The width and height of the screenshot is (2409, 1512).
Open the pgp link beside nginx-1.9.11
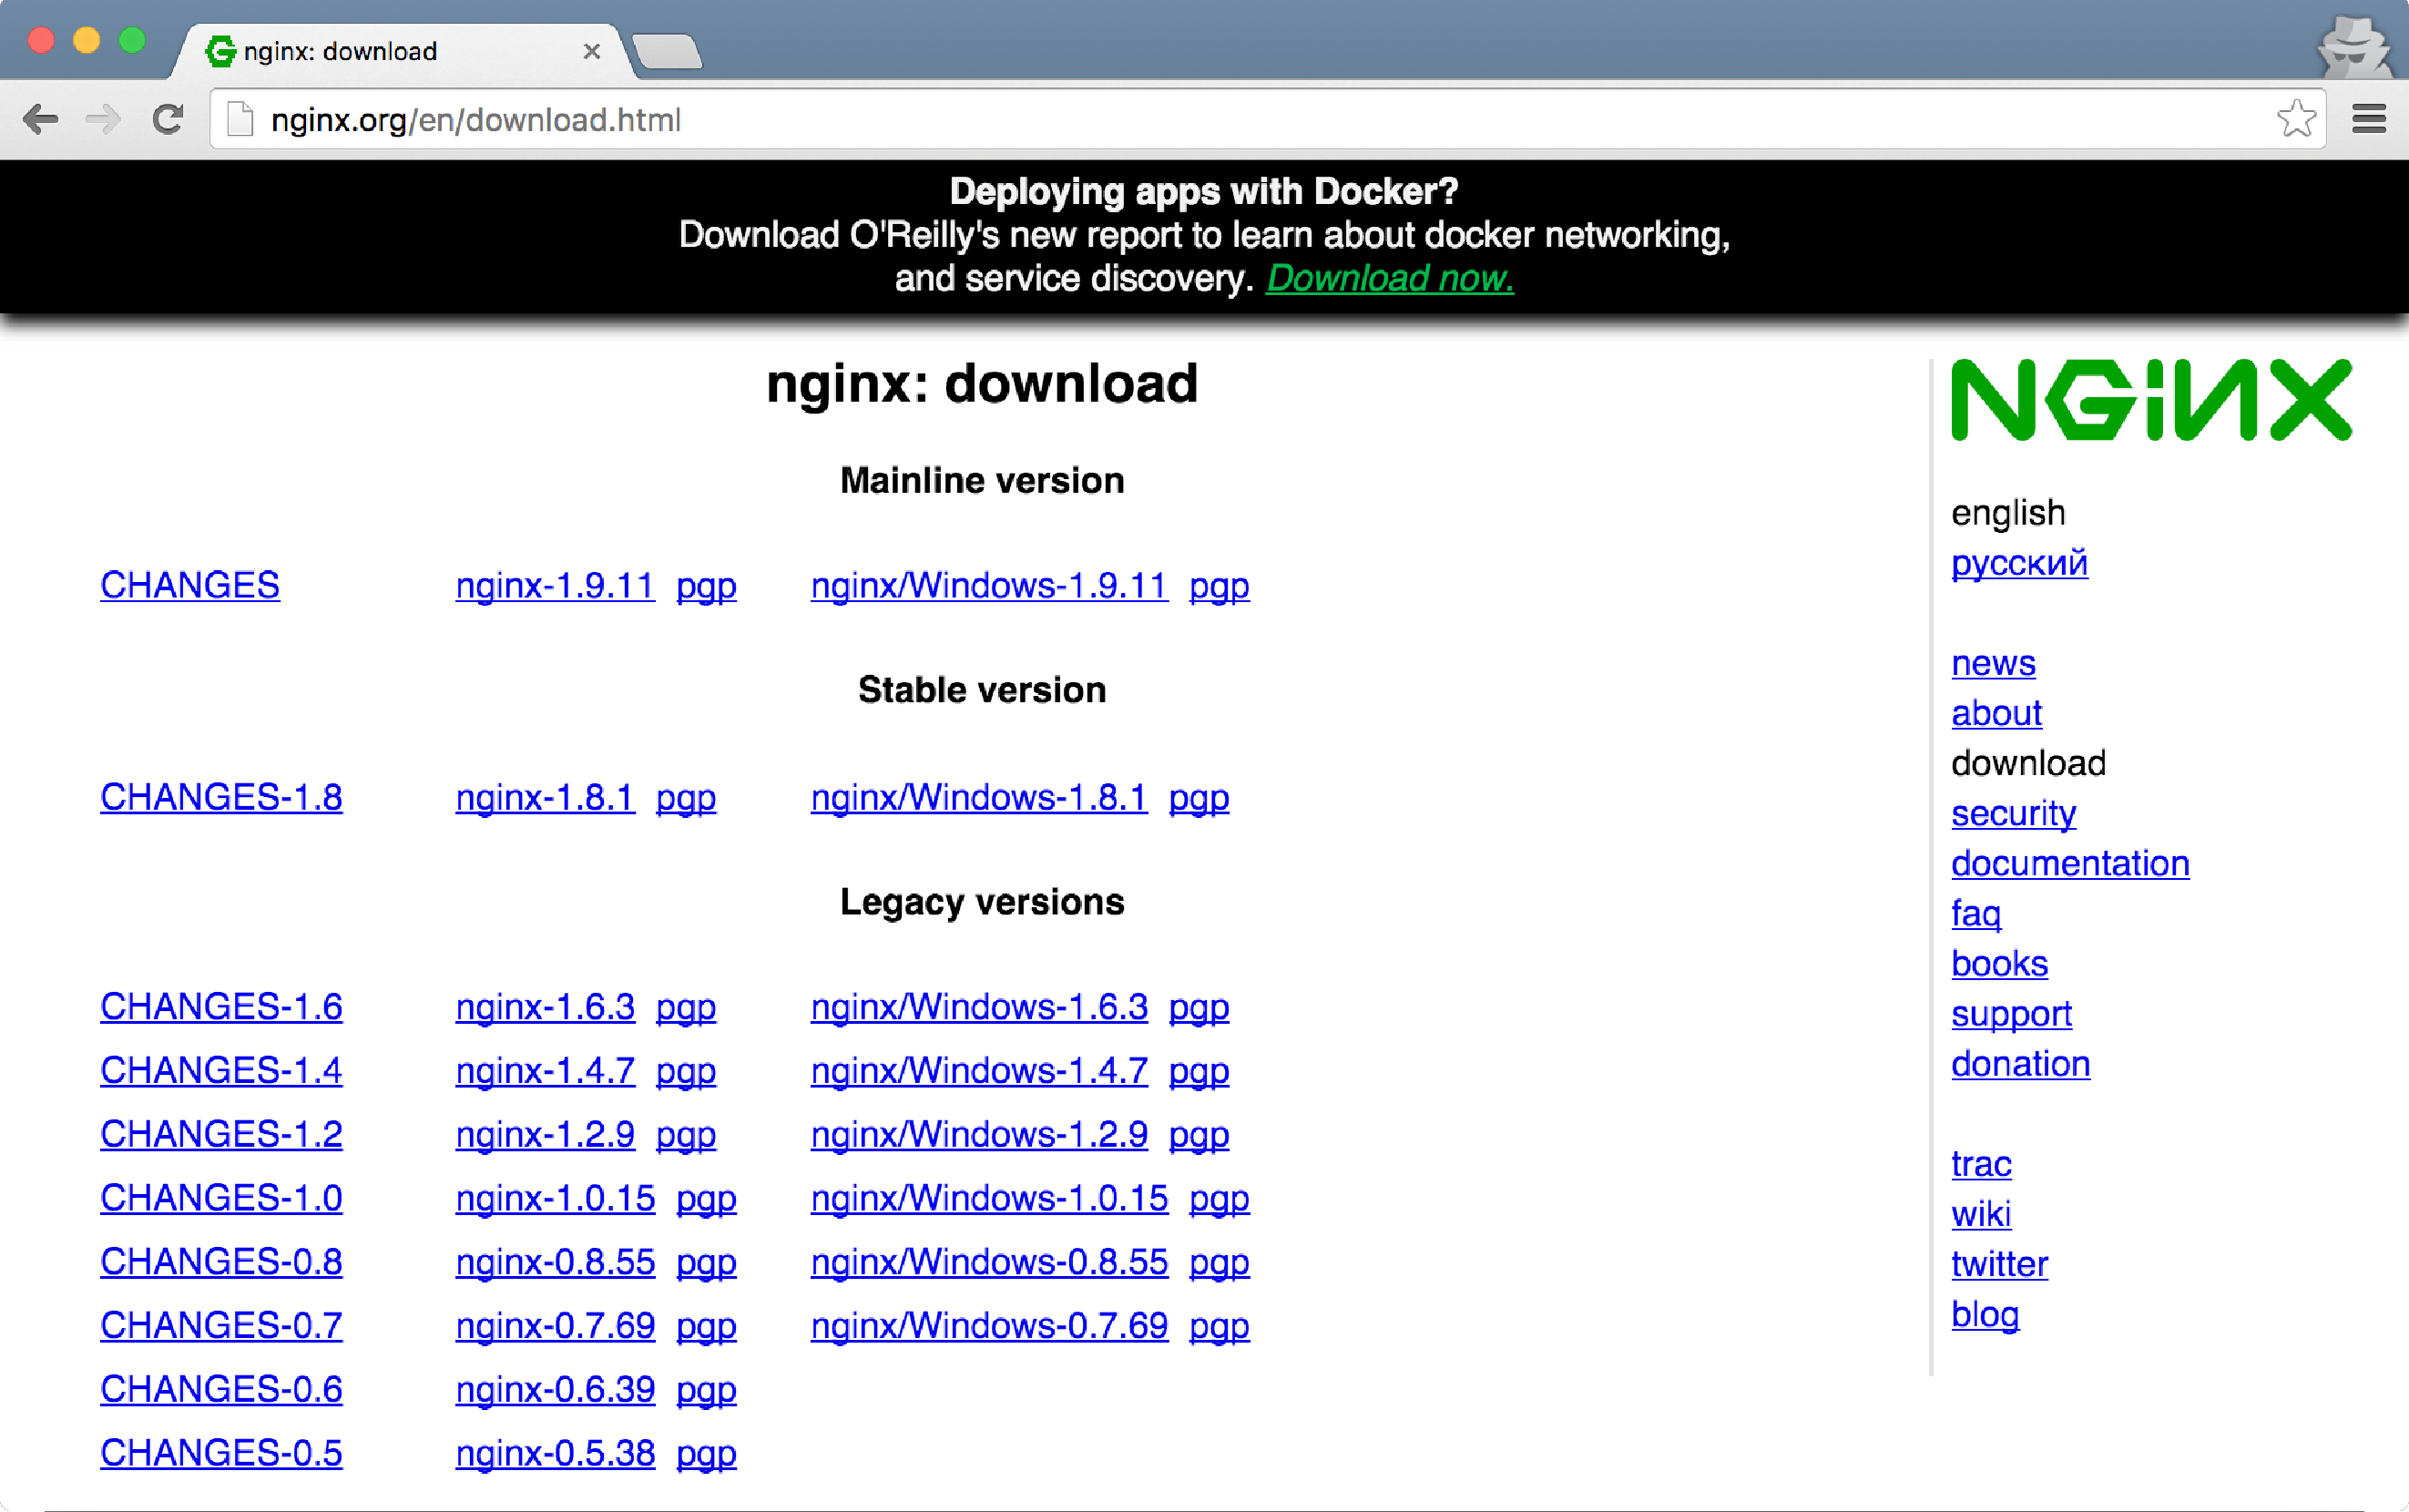coord(706,586)
